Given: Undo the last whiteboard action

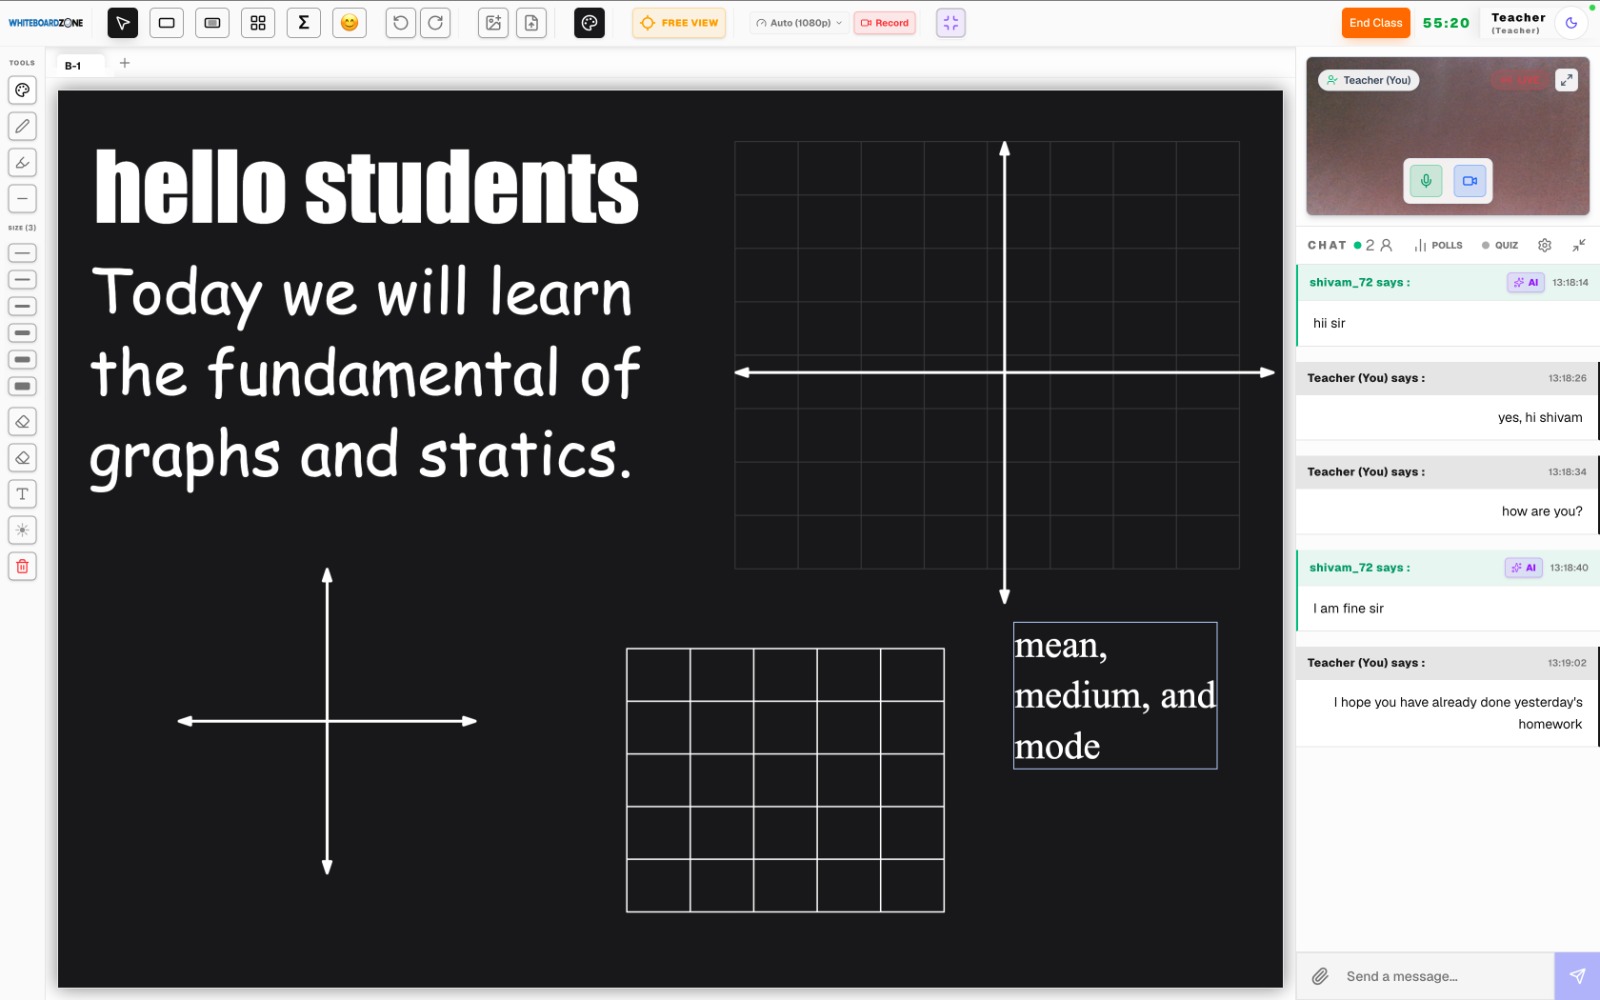Looking at the screenshot, I should pos(401,23).
